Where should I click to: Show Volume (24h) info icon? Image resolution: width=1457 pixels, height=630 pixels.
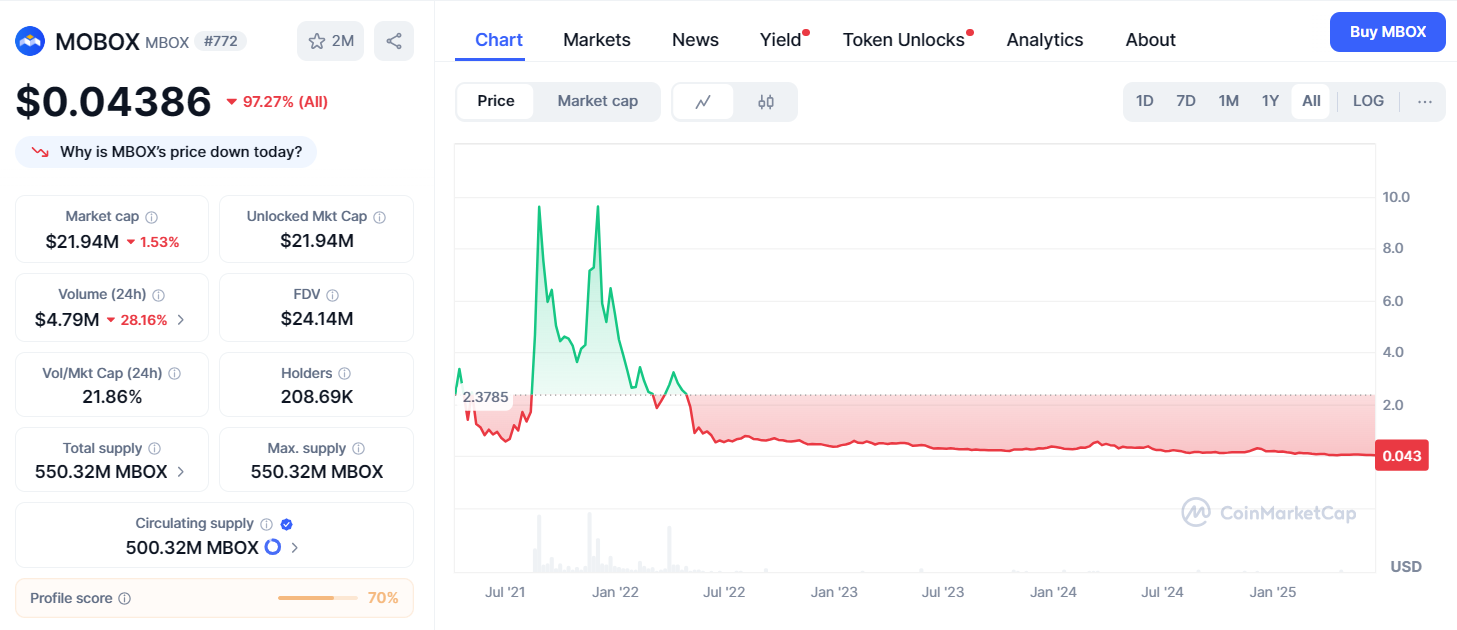(x=158, y=295)
